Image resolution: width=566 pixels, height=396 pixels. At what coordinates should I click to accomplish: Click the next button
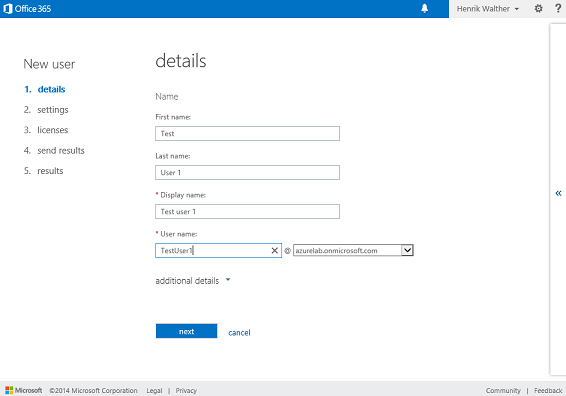click(x=186, y=331)
